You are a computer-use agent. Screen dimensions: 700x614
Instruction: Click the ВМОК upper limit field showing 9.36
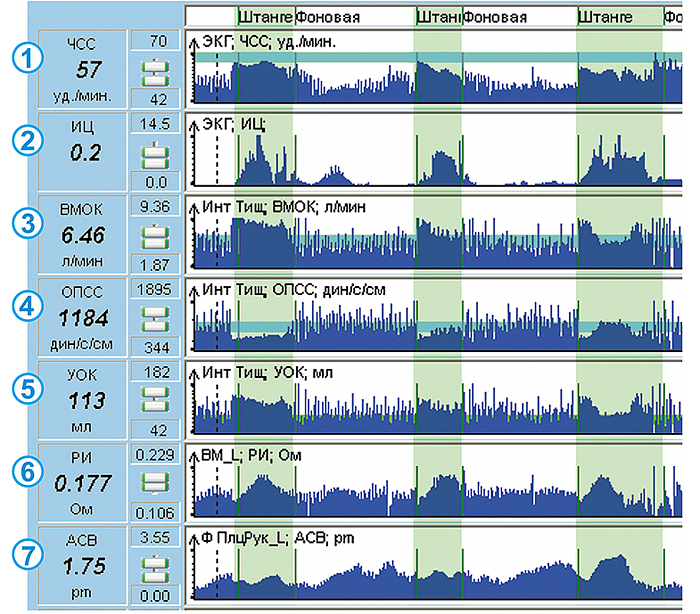[156, 206]
